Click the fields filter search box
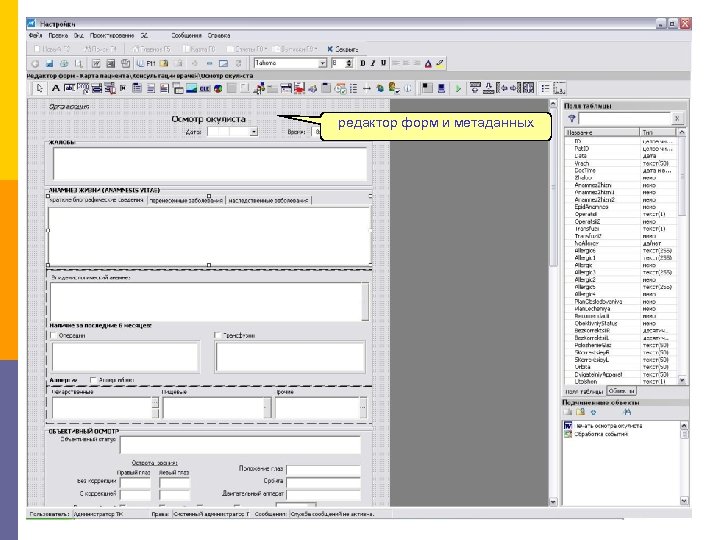 point(624,118)
